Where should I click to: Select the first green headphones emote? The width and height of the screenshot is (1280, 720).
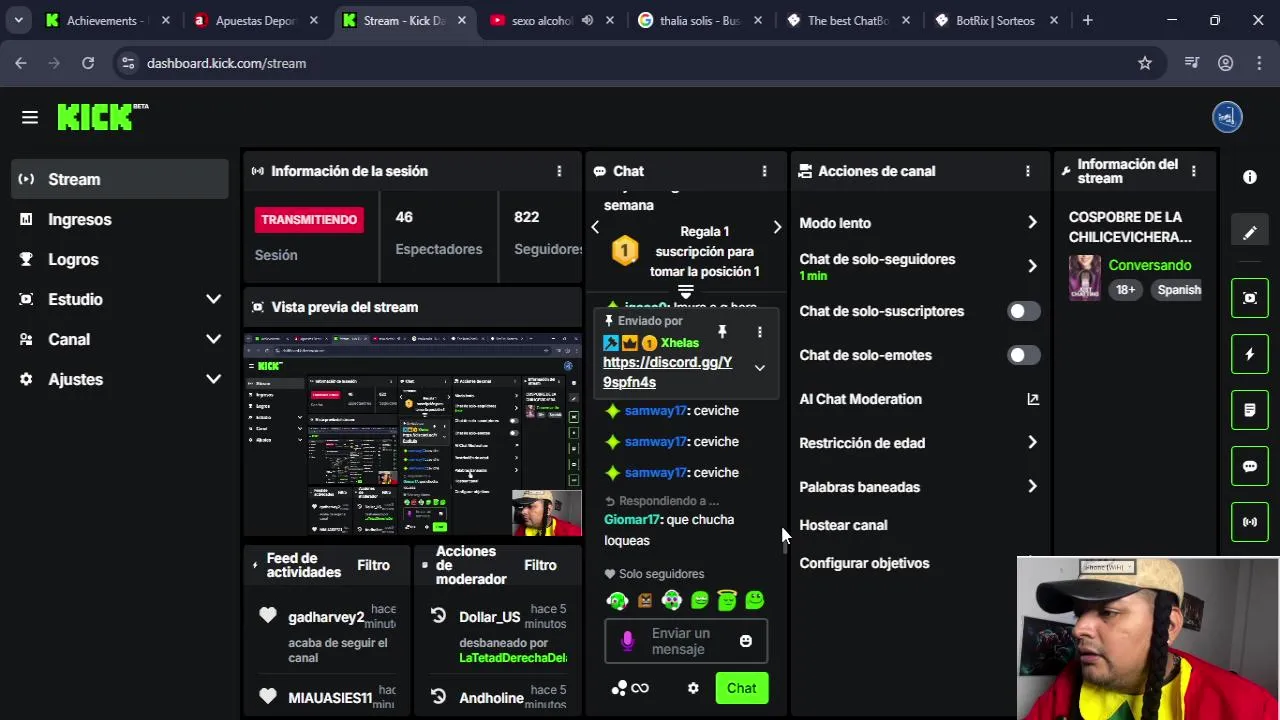(x=617, y=600)
